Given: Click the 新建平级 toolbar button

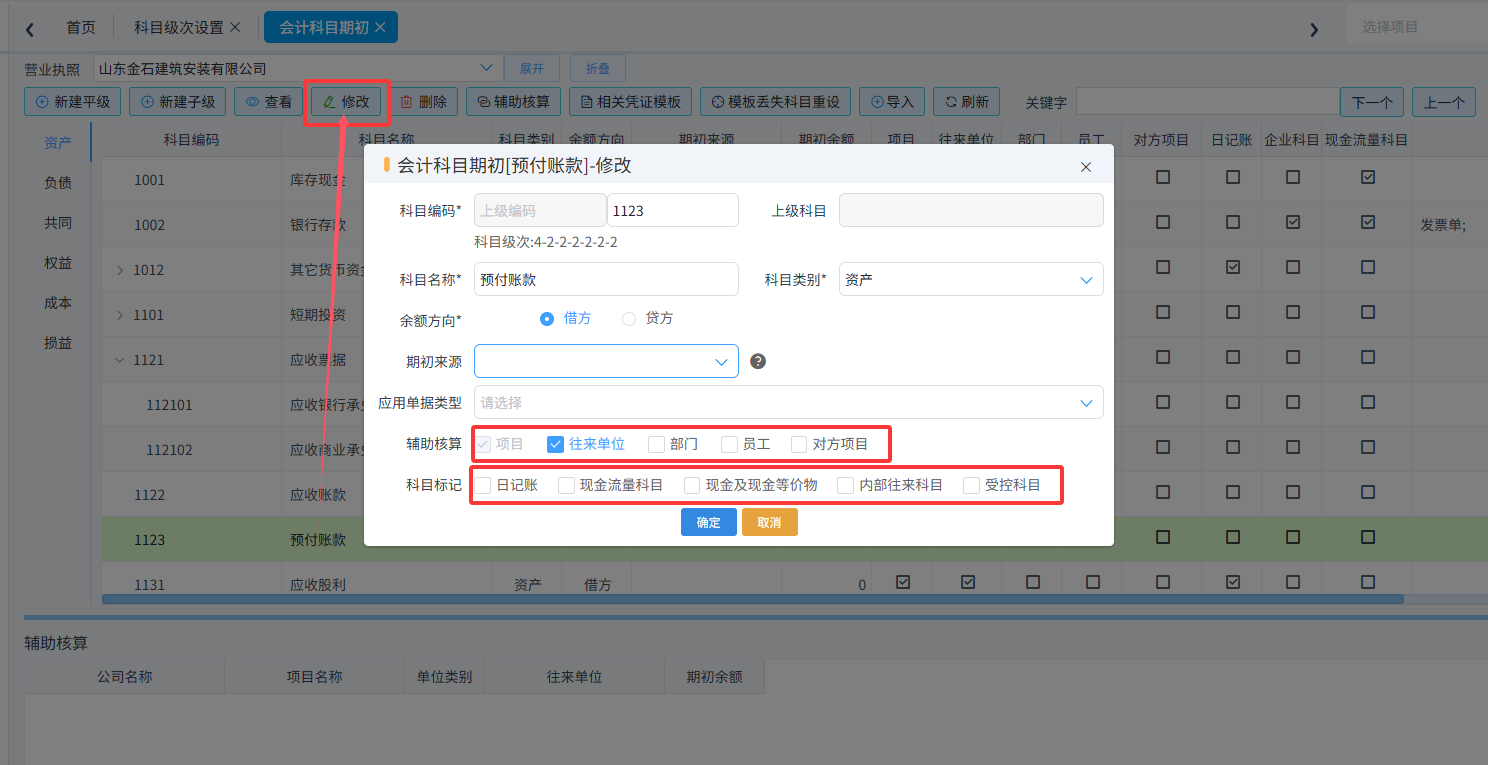Looking at the screenshot, I should point(73,102).
